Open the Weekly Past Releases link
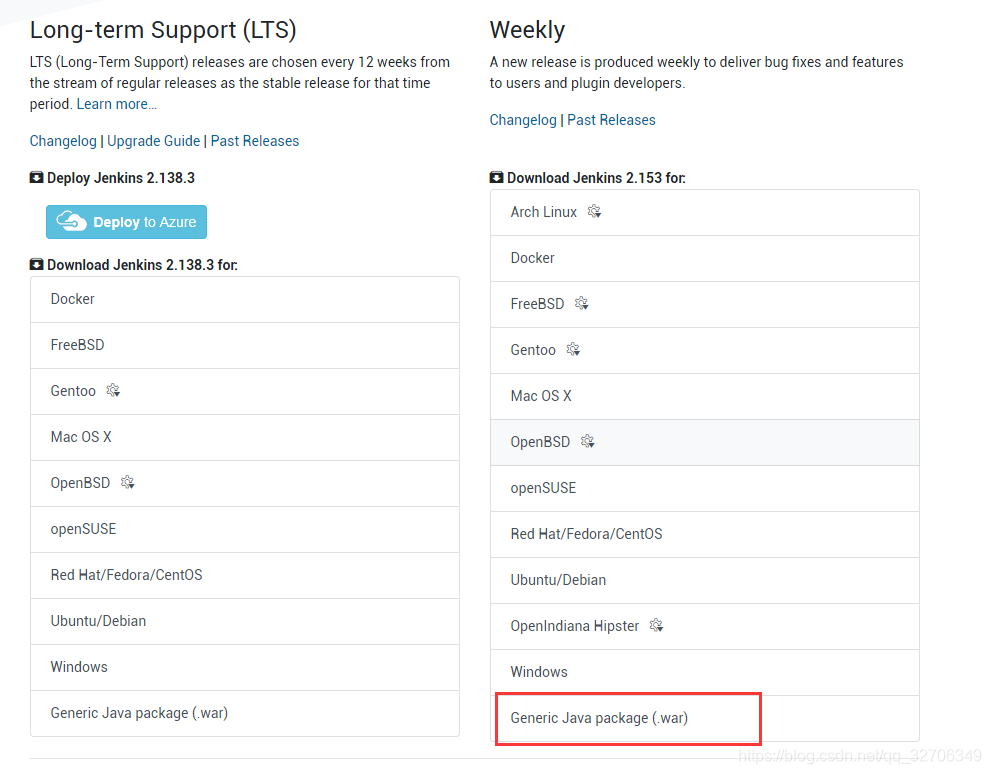 (x=611, y=120)
